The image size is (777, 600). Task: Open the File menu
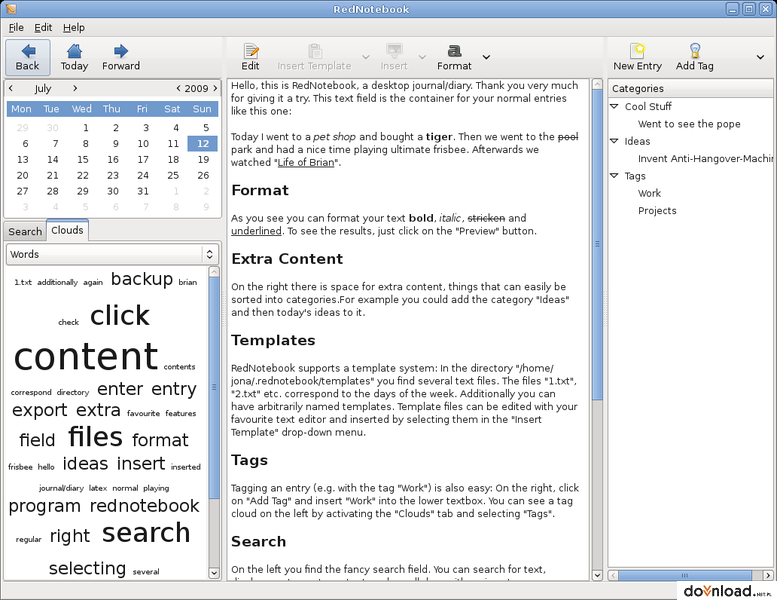(x=16, y=28)
